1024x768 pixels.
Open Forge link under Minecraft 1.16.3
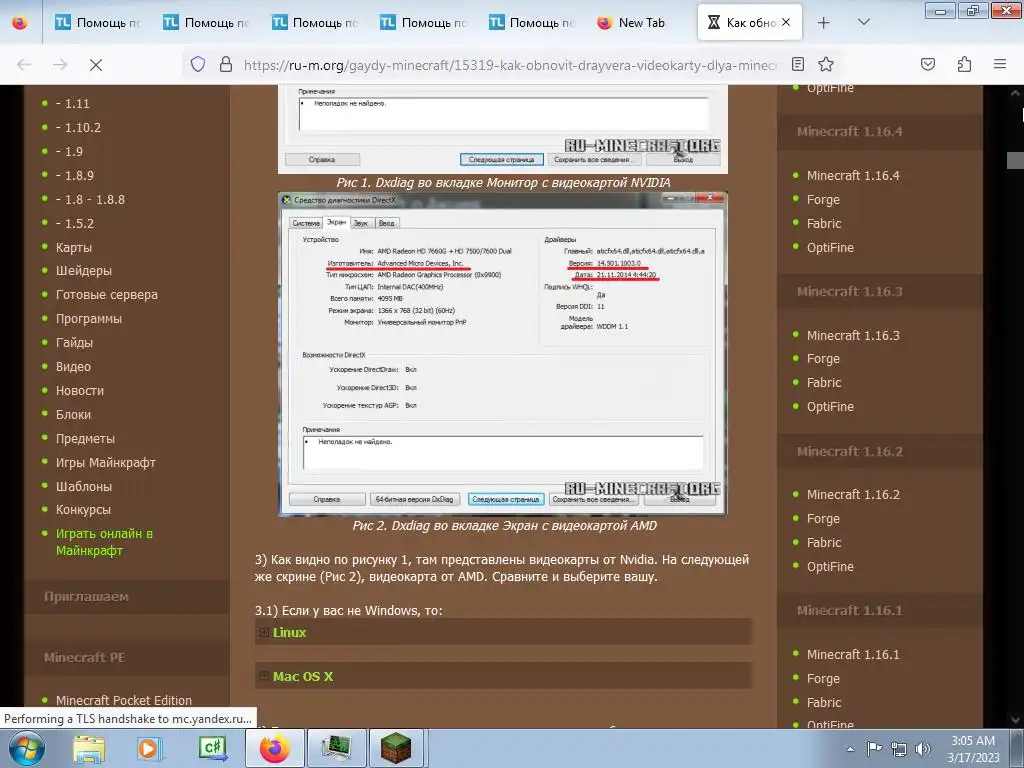823,359
